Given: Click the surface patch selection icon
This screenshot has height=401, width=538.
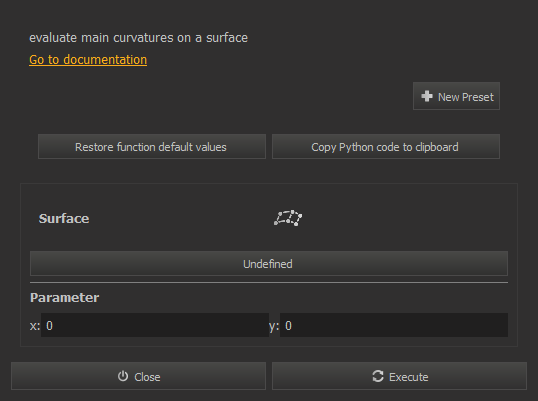Looking at the screenshot, I should 288,218.
